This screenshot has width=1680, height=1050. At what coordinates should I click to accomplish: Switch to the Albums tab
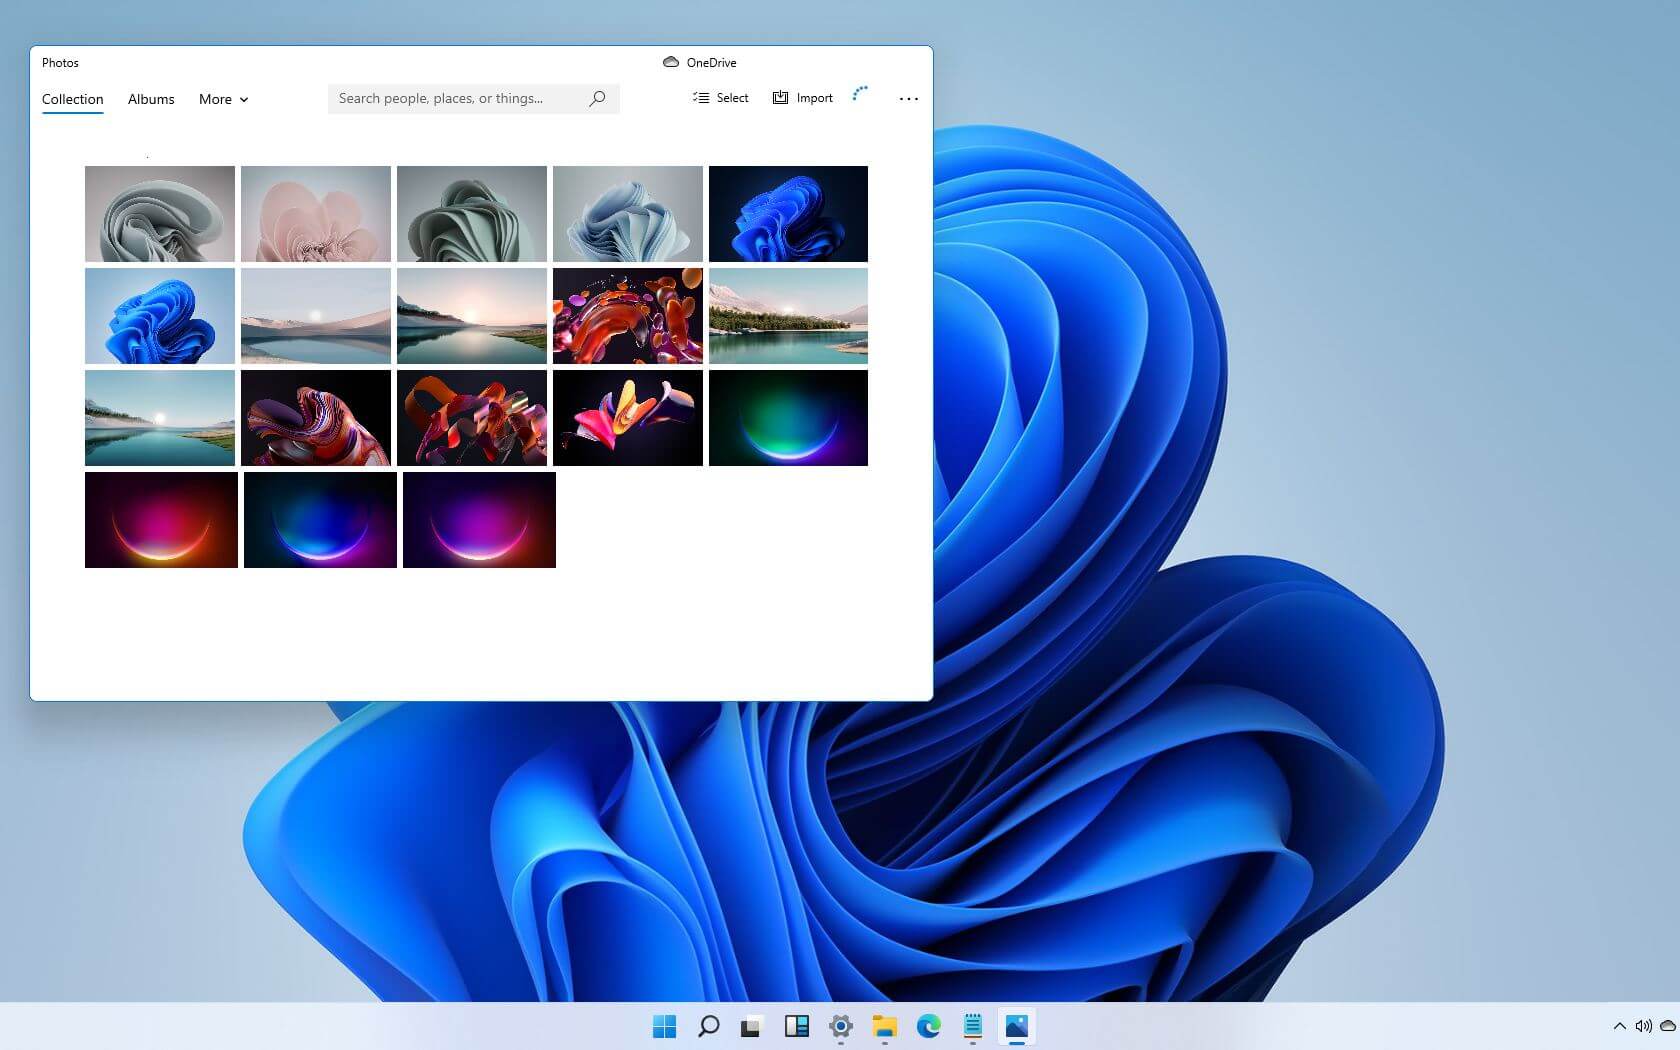tap(150, 99)
